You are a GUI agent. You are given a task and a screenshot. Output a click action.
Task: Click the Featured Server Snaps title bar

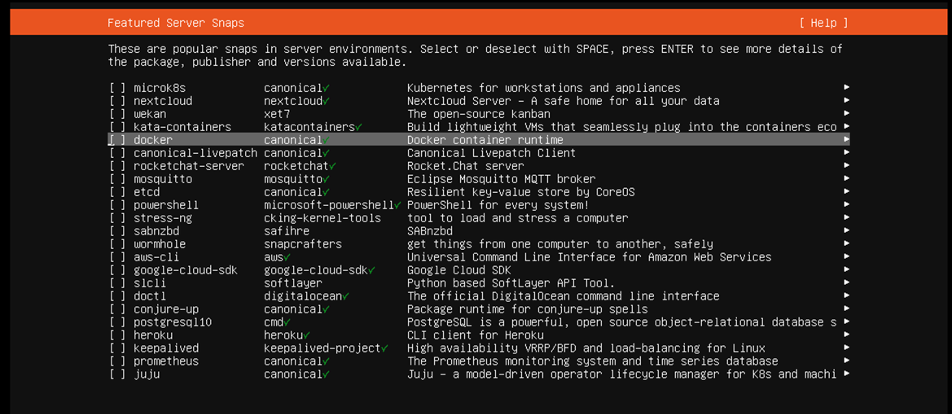coord(175,23)
